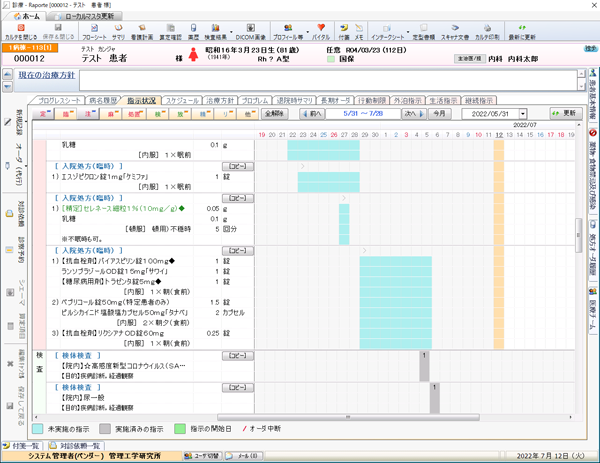The width and height of the screenshot is (600, 463).
Task: Click the red female patient icon
Action: pos(193,54)
